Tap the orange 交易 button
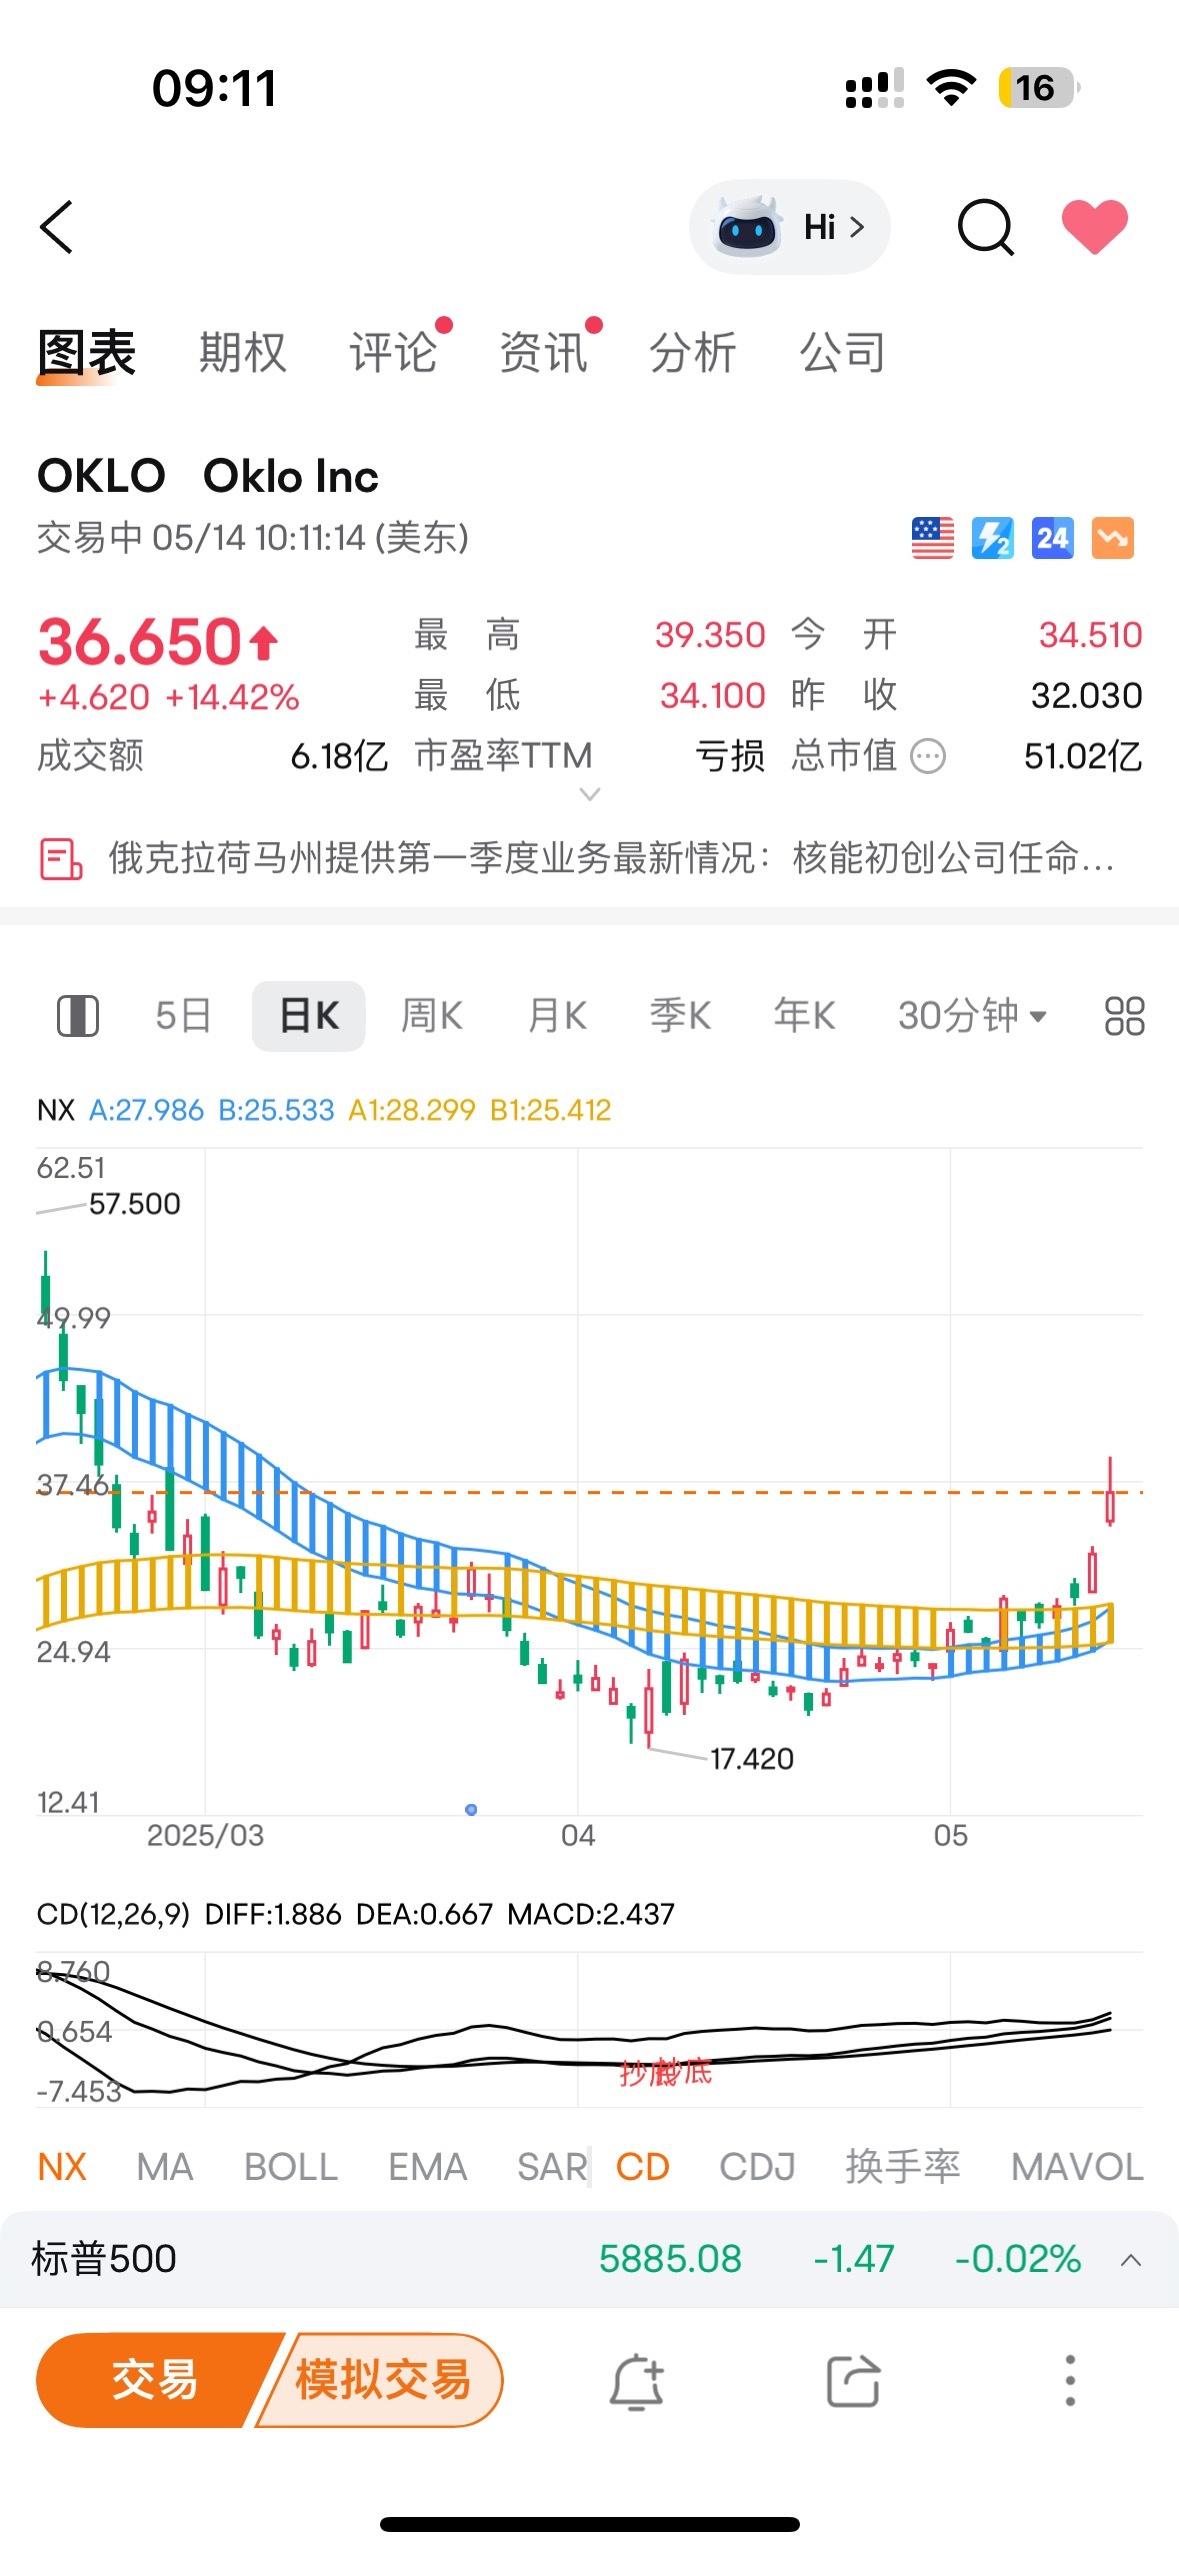Viewport: 1179px width, 2556px height. tap(154, 2380)
